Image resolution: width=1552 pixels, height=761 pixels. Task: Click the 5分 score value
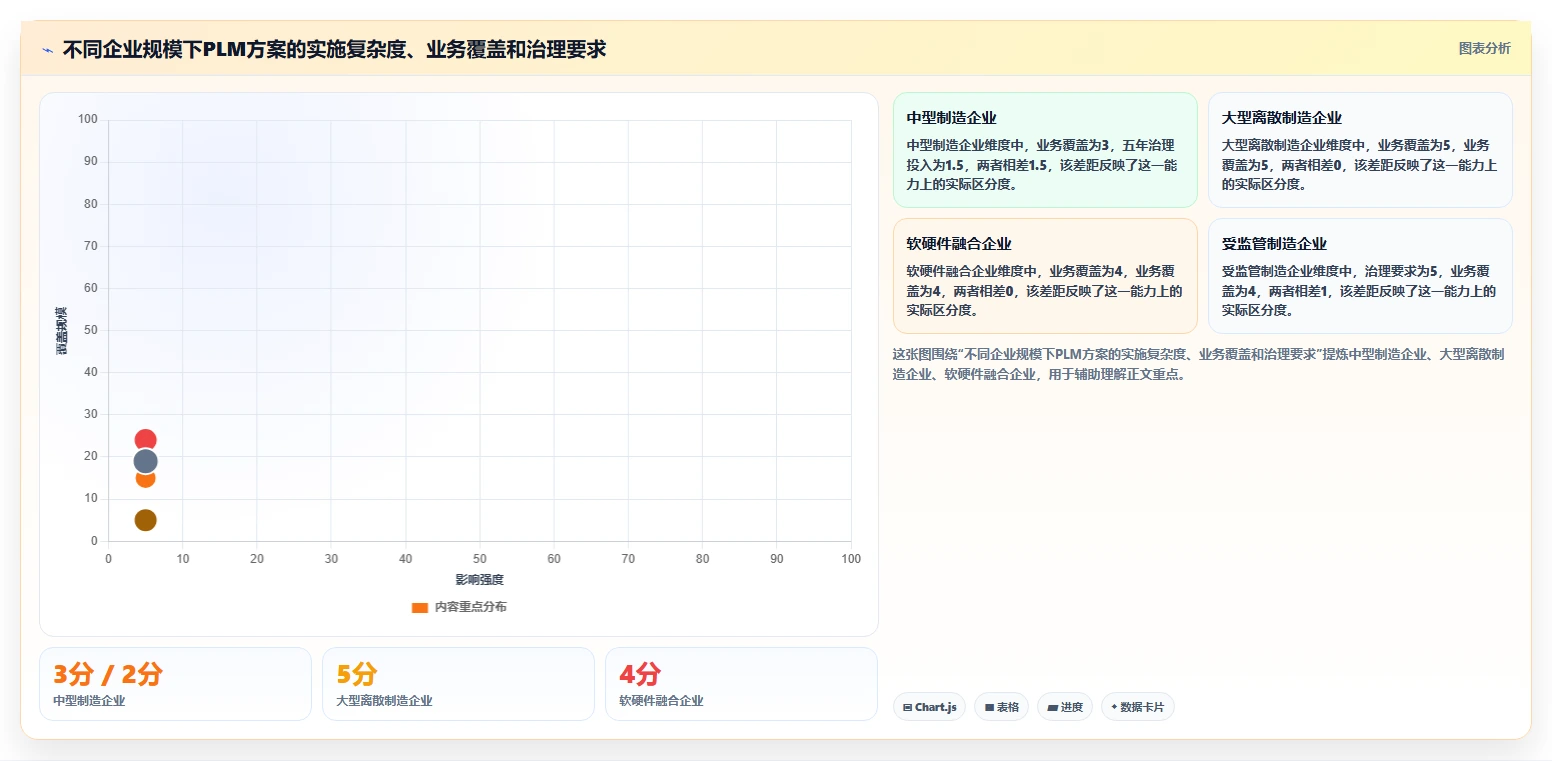pos(357,675)
